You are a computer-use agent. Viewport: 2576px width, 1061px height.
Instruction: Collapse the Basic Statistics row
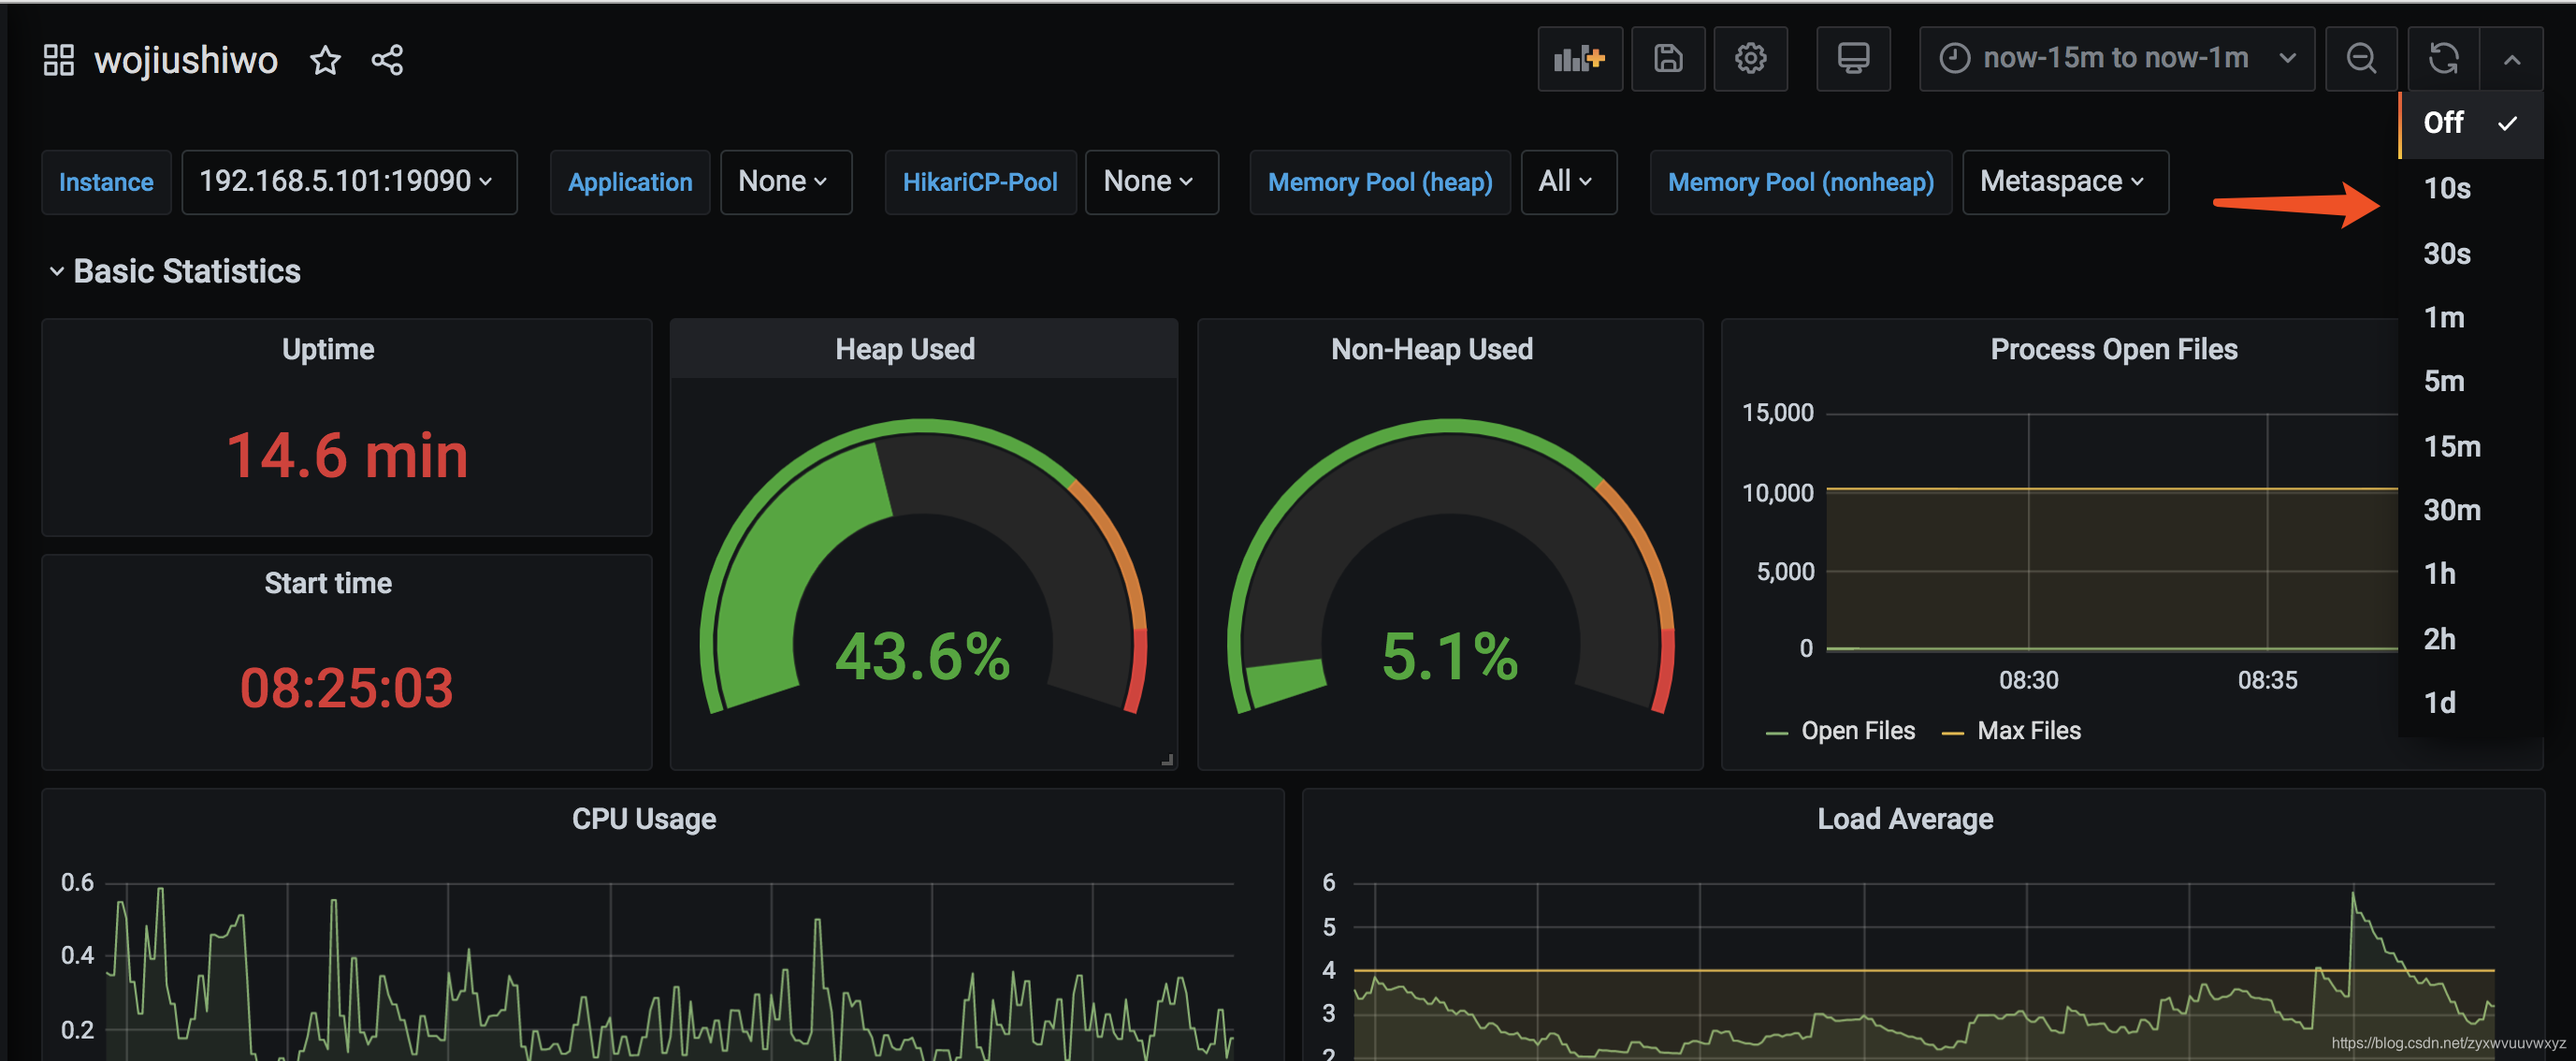click(x=175, y=271)
